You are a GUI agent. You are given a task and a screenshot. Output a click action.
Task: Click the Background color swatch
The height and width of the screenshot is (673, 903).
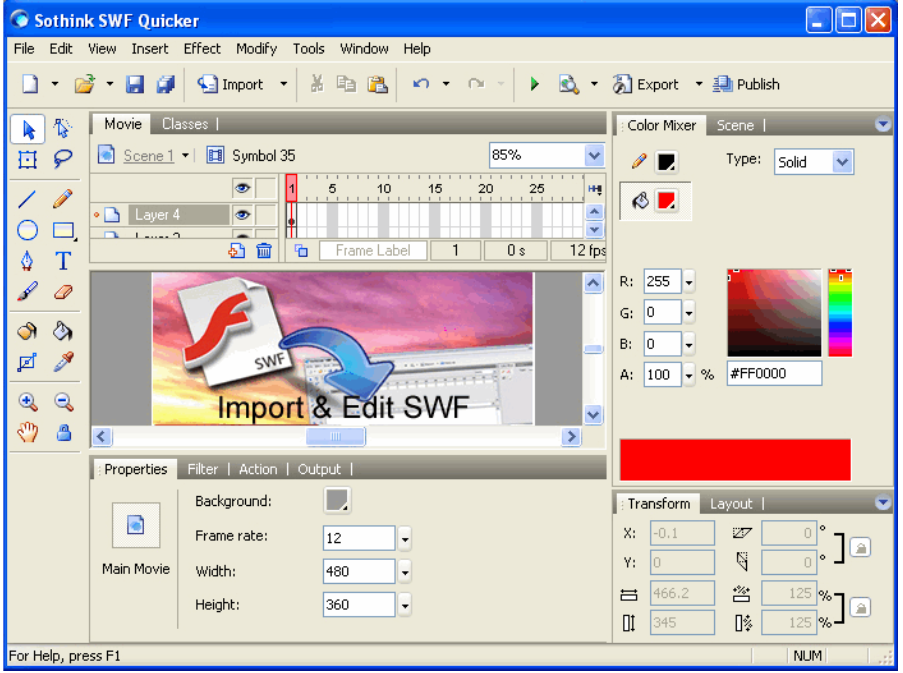coord(337,500)
